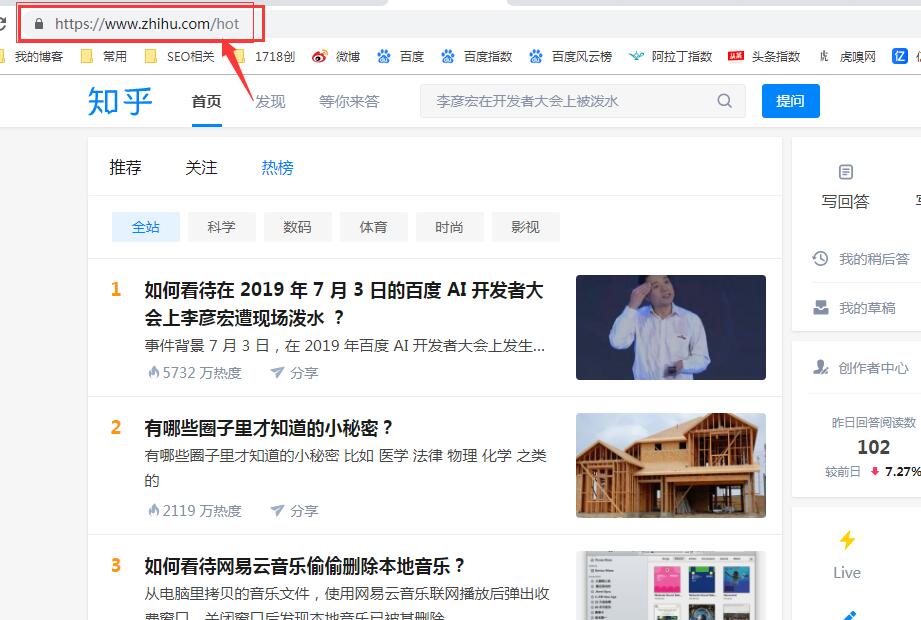Click the search magnifier icon

click(725, 101)
